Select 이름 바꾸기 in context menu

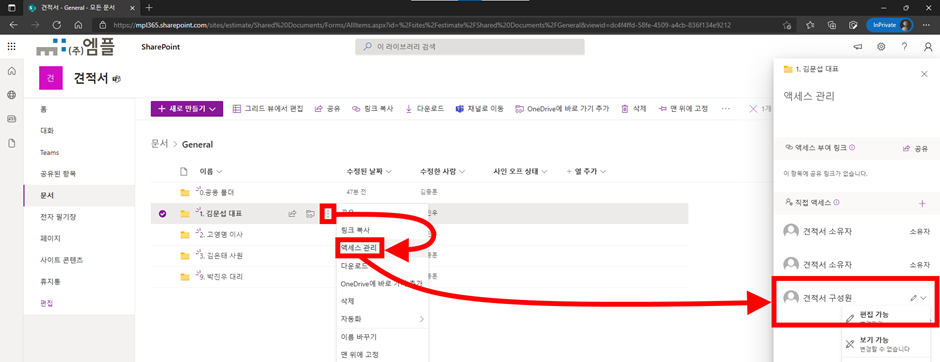(x=358, y=337)
